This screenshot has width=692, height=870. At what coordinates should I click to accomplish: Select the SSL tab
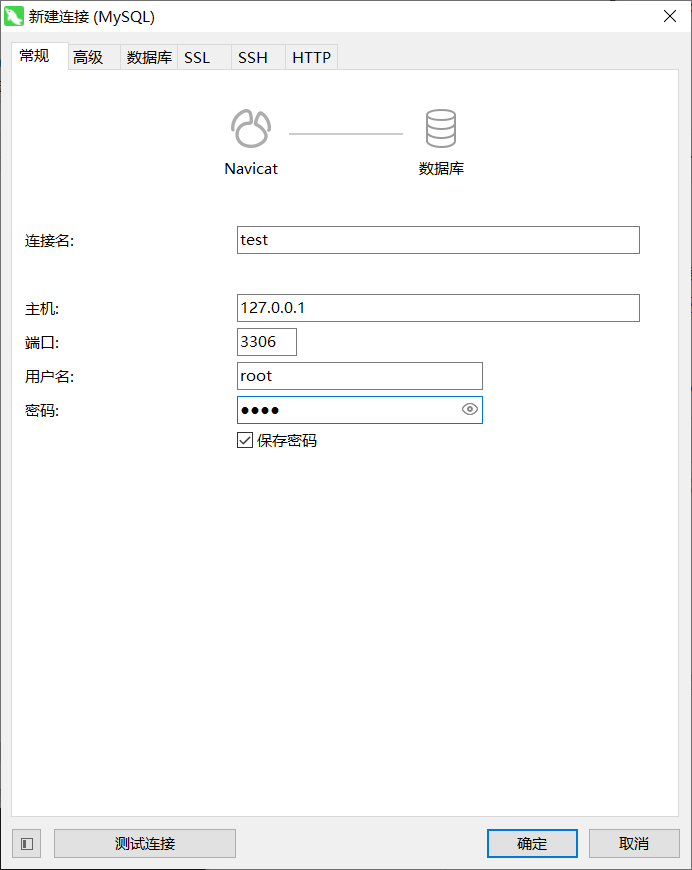pyautogui.click(x=198, y=58)
